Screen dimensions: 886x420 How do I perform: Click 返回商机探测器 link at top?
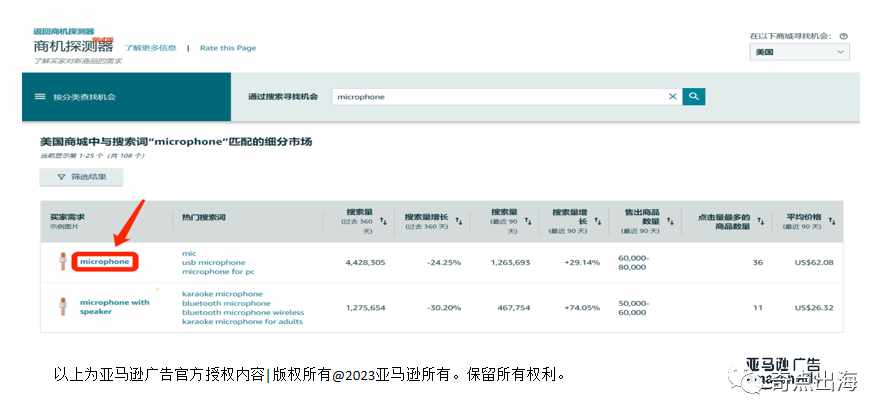pyautogui.click(x=64, y=32)
